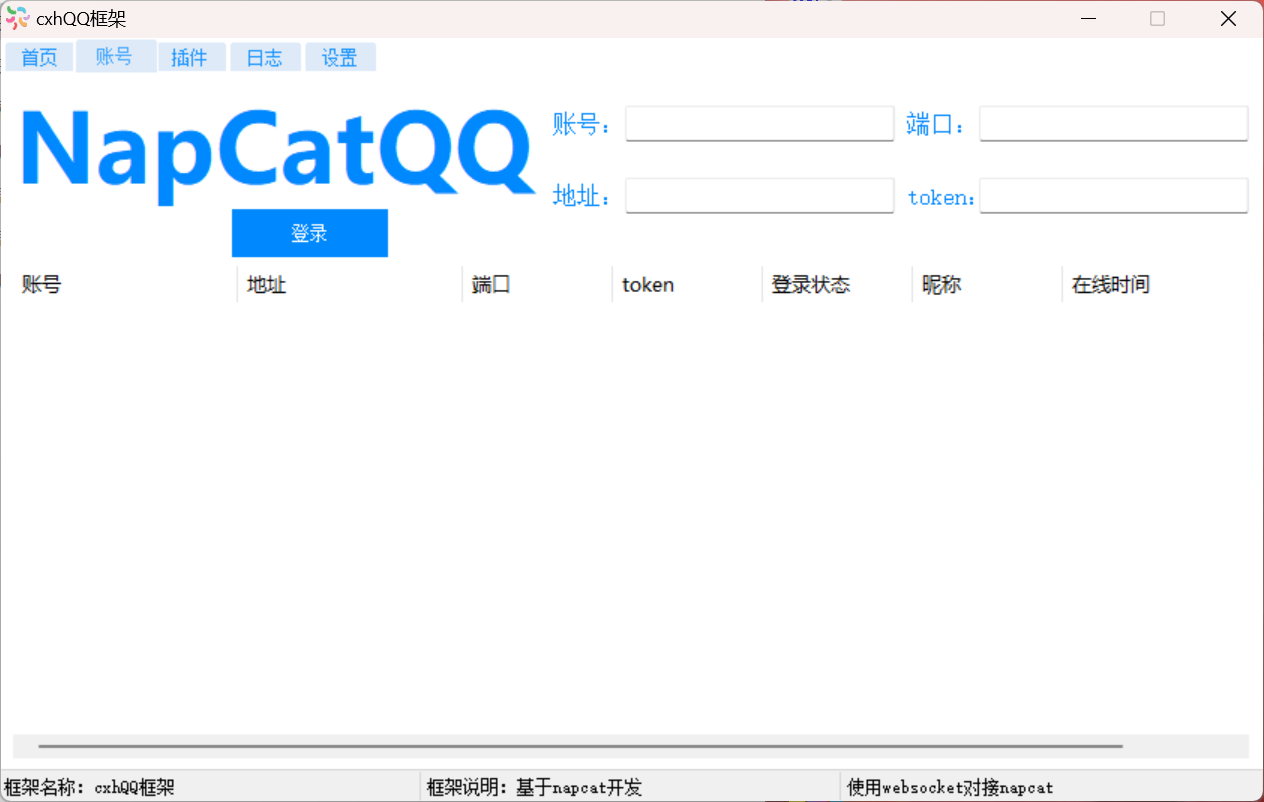This screenshot has width=1264, height=802.
Task: Click the horizontal scrollbar under the table
Action: 580,746
